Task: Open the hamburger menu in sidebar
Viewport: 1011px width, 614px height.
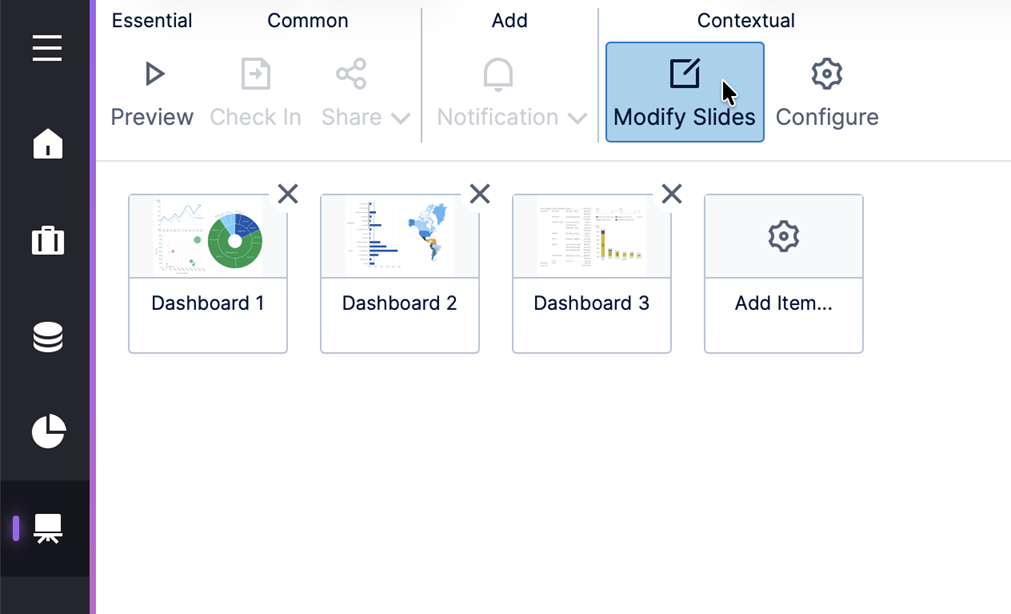Action: click(47, 48)
